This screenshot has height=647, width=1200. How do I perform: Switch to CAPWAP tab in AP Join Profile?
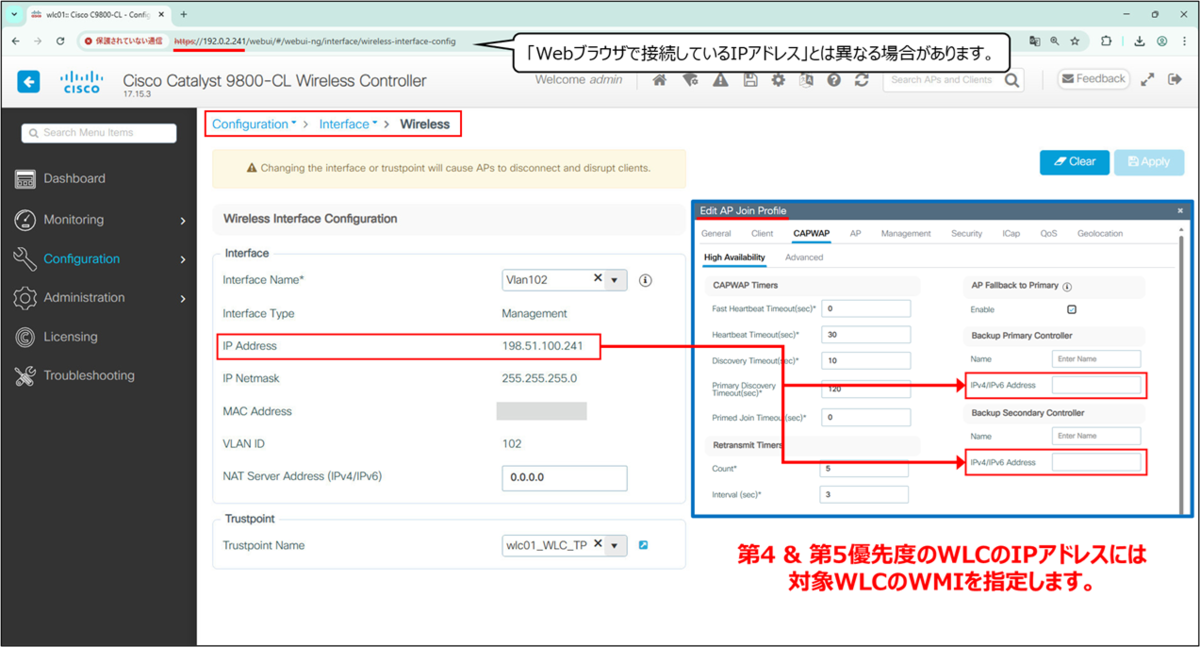point(811,234)
